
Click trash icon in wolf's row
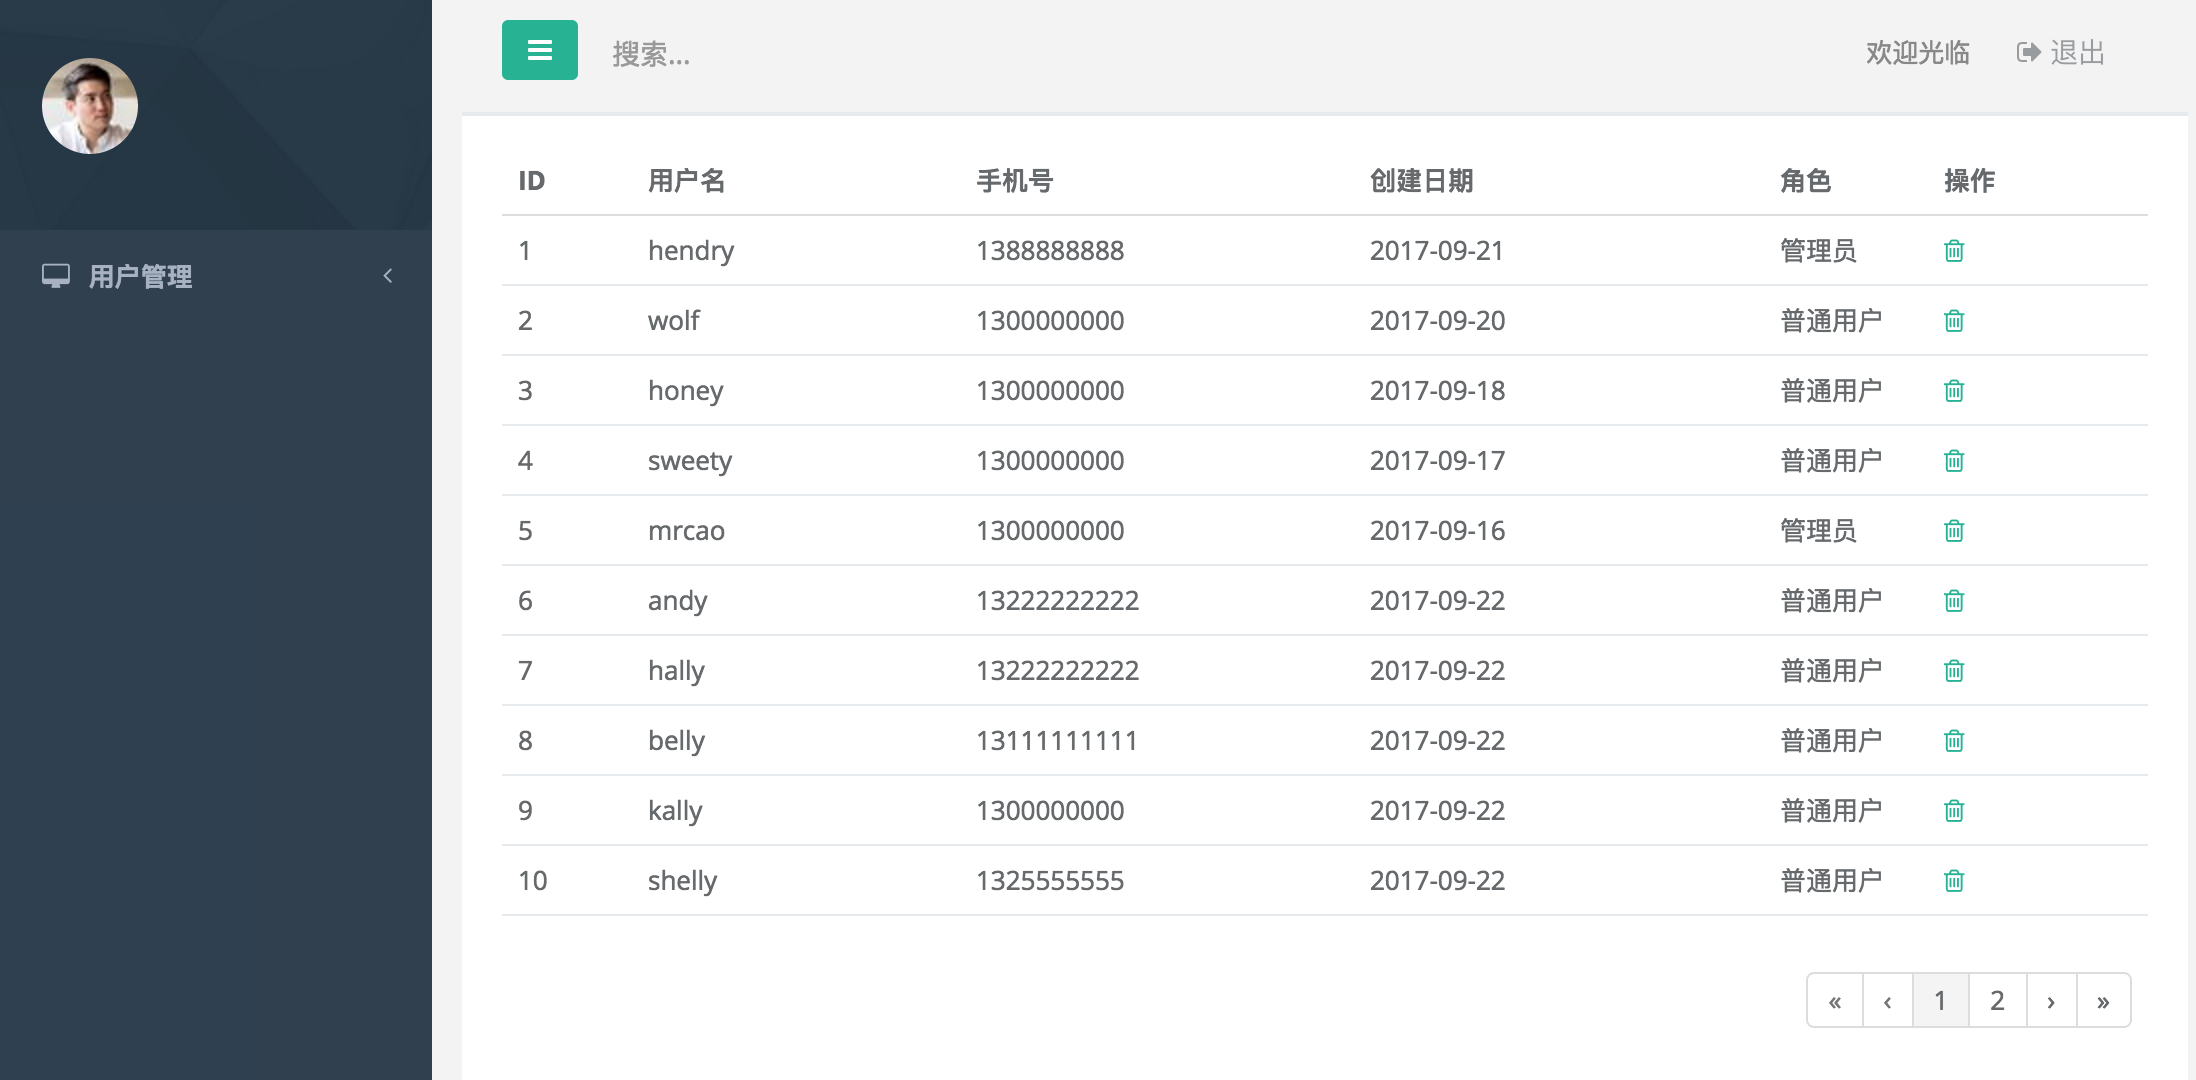[1953, 321]
